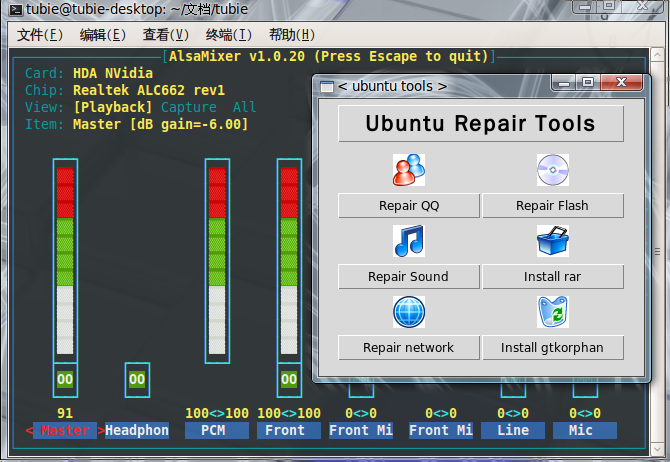Click the [Playback] view option
Image resolution: width=670 pixels, height=462 pixels.
click(x=113, y=107)
